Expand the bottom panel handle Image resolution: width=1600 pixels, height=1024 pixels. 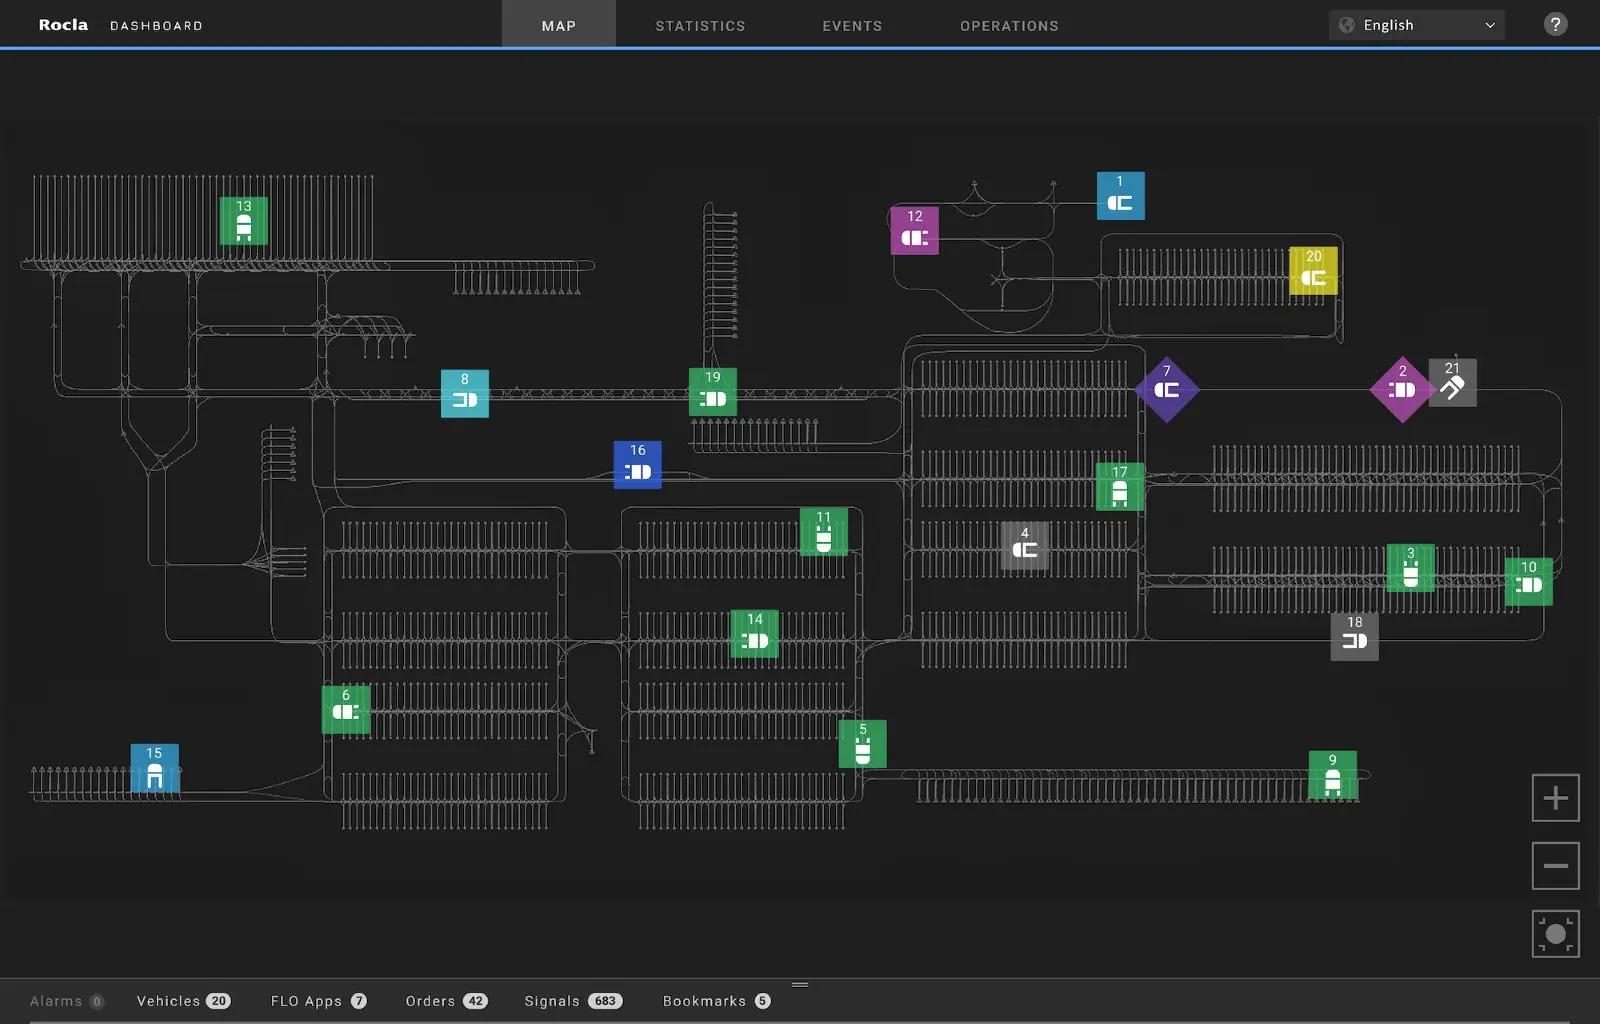800,985
